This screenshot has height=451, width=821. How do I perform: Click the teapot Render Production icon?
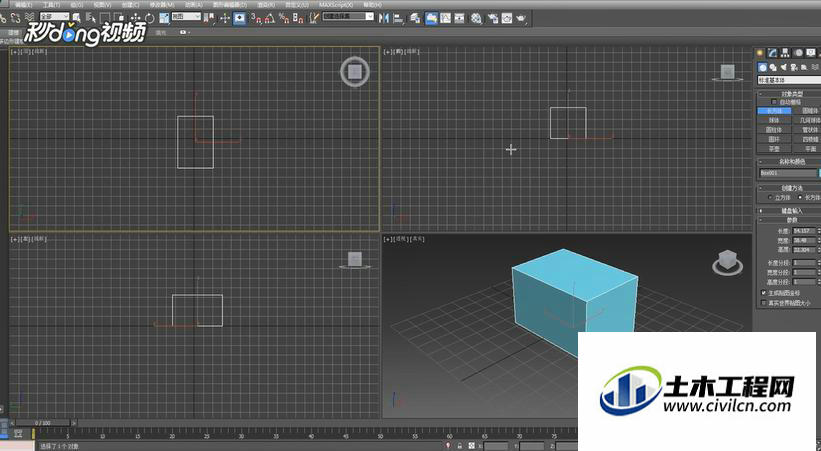tap(521, 18)
